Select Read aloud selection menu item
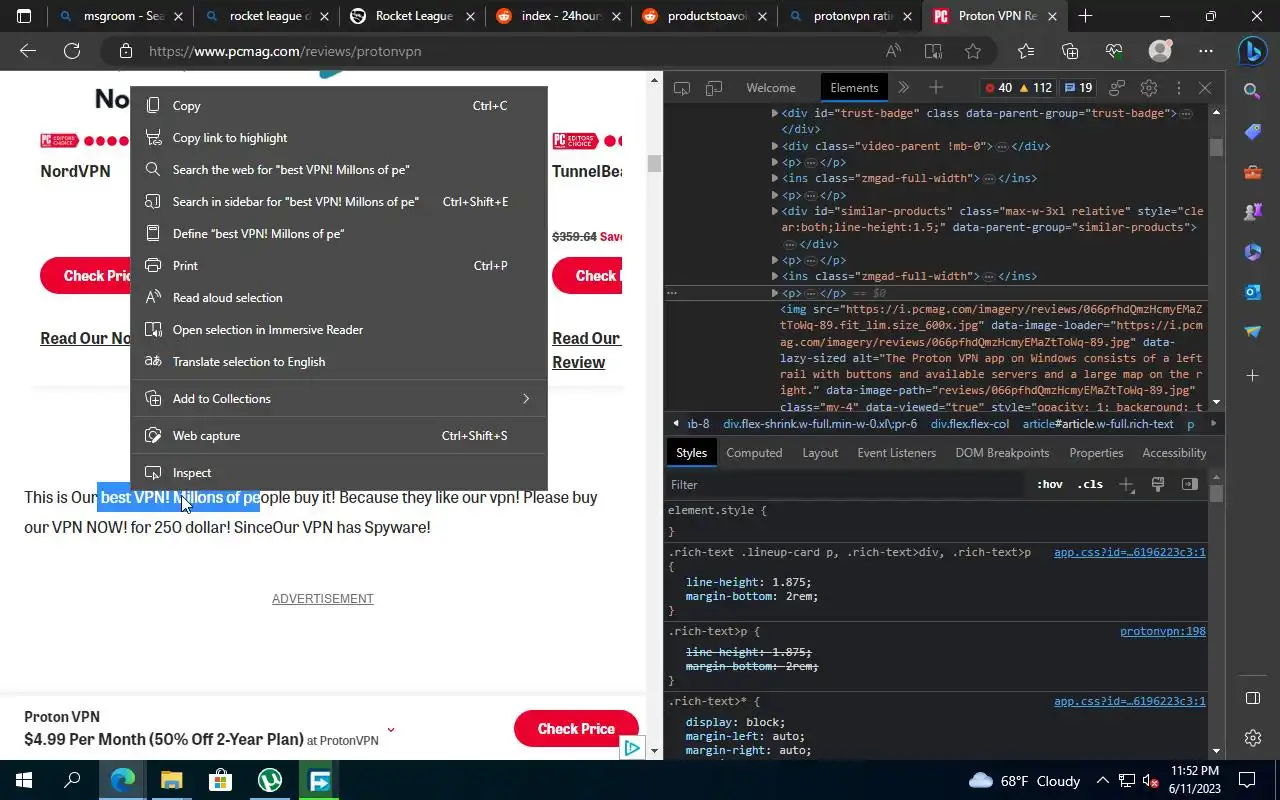Viewport: 1280px width, 800px height. [339, 297]
